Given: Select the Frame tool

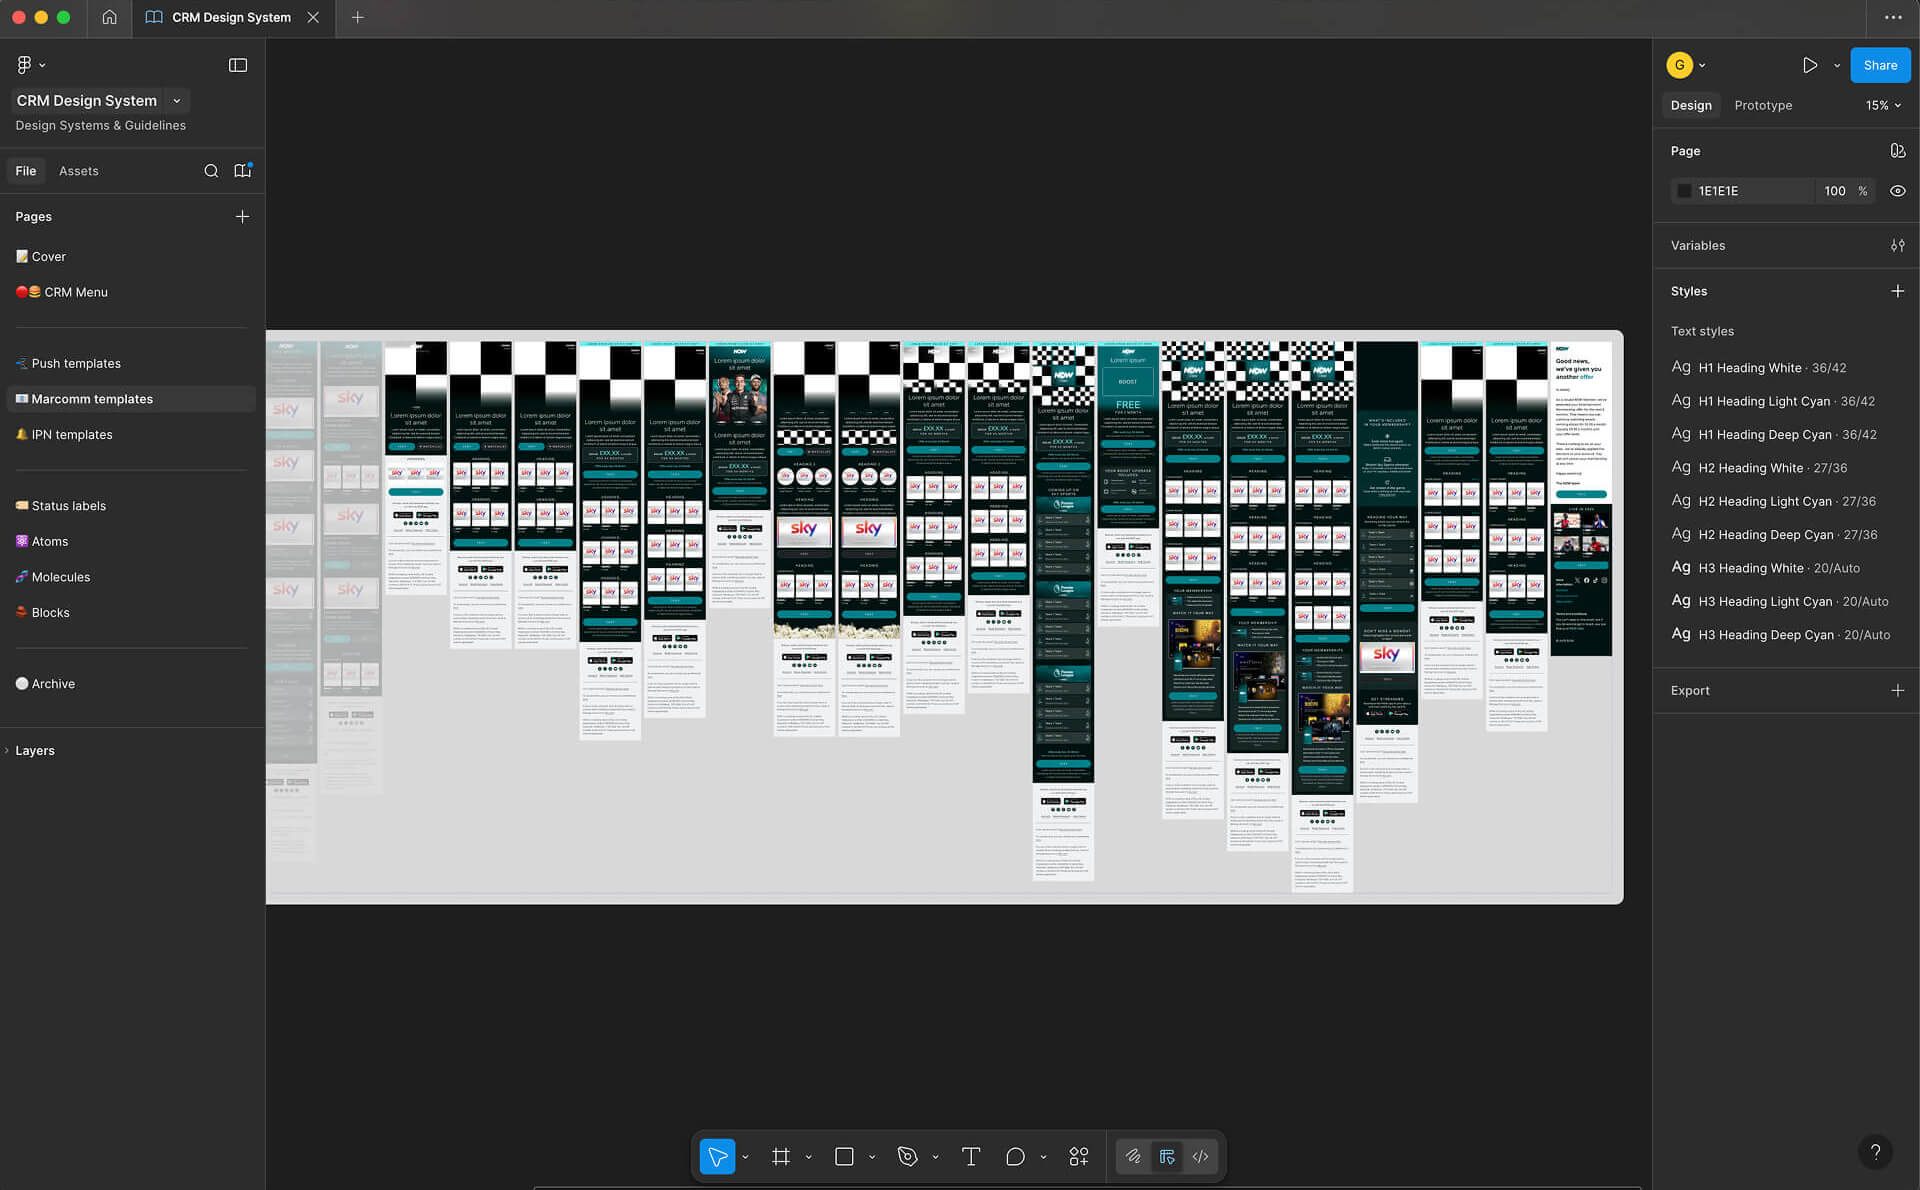Looking at the screenshot, I should tap(781, 1157).
